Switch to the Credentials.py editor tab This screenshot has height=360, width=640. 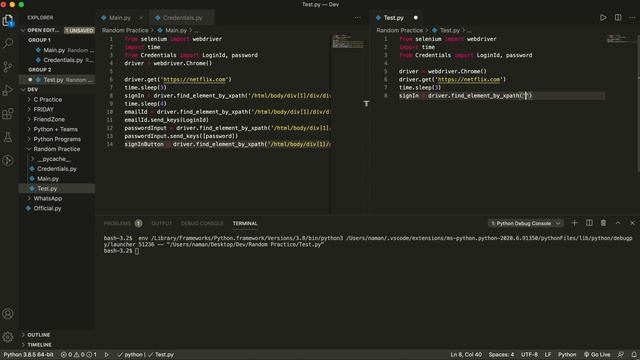(182, 18)
